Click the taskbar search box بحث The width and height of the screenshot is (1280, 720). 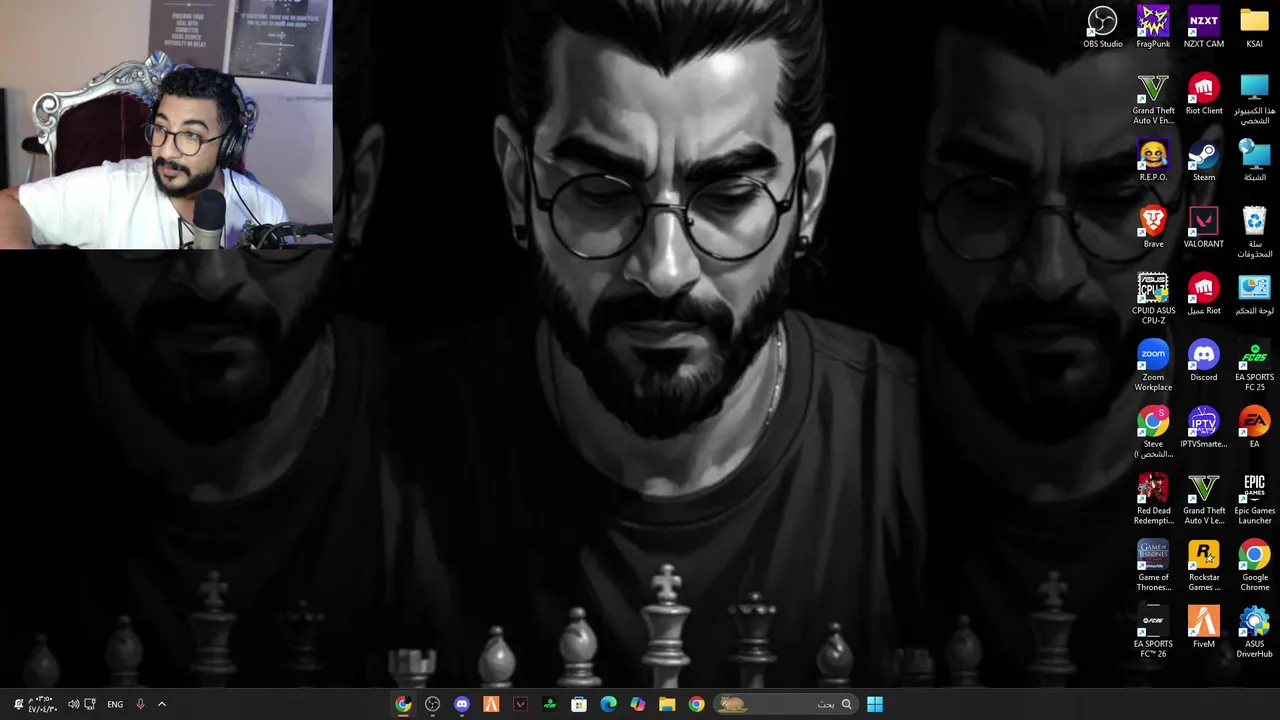pos(785,704)
